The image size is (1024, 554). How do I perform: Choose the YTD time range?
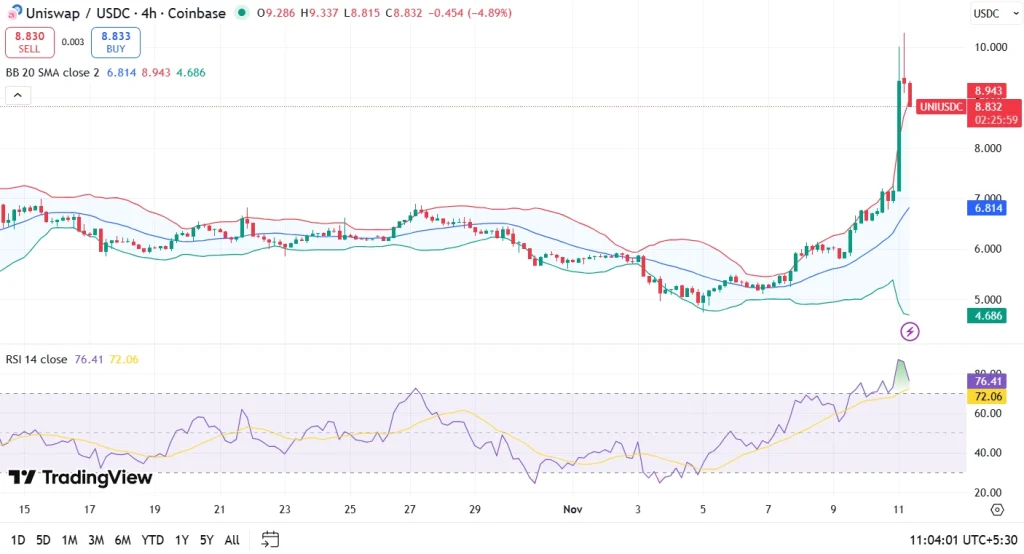tap(153, 540)
